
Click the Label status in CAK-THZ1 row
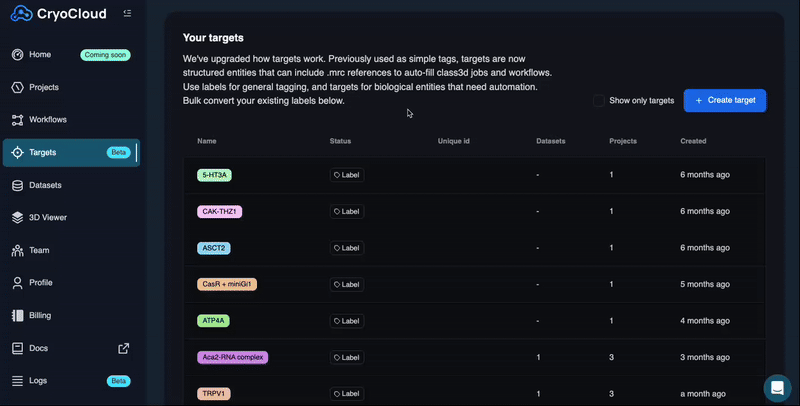[347, 211]
